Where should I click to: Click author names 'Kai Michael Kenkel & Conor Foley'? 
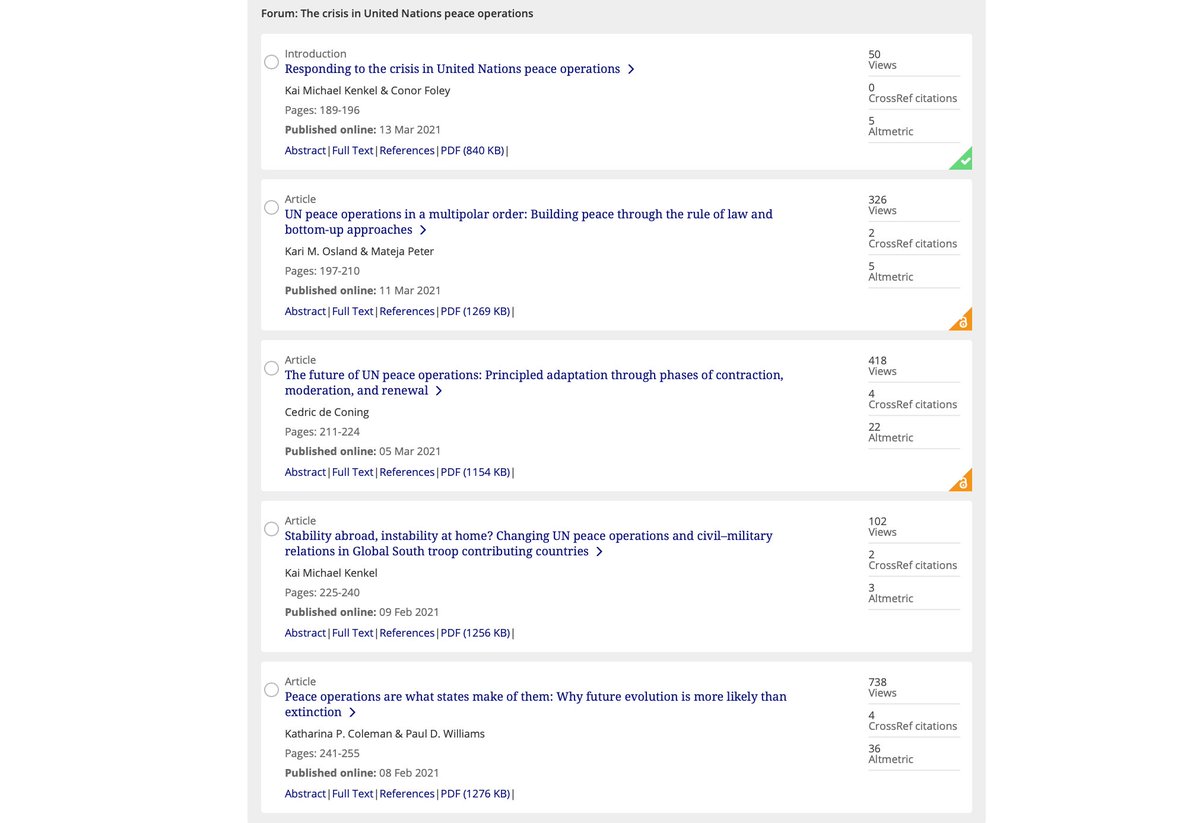(368, 91)
